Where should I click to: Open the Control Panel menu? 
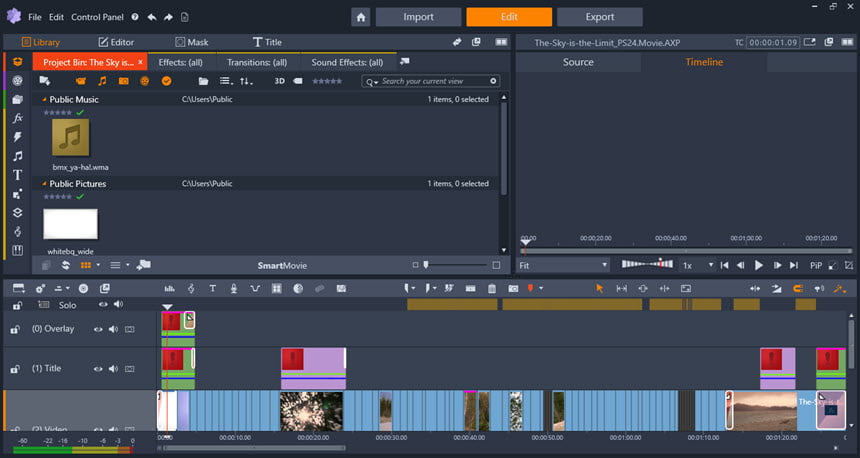point(97,17)
